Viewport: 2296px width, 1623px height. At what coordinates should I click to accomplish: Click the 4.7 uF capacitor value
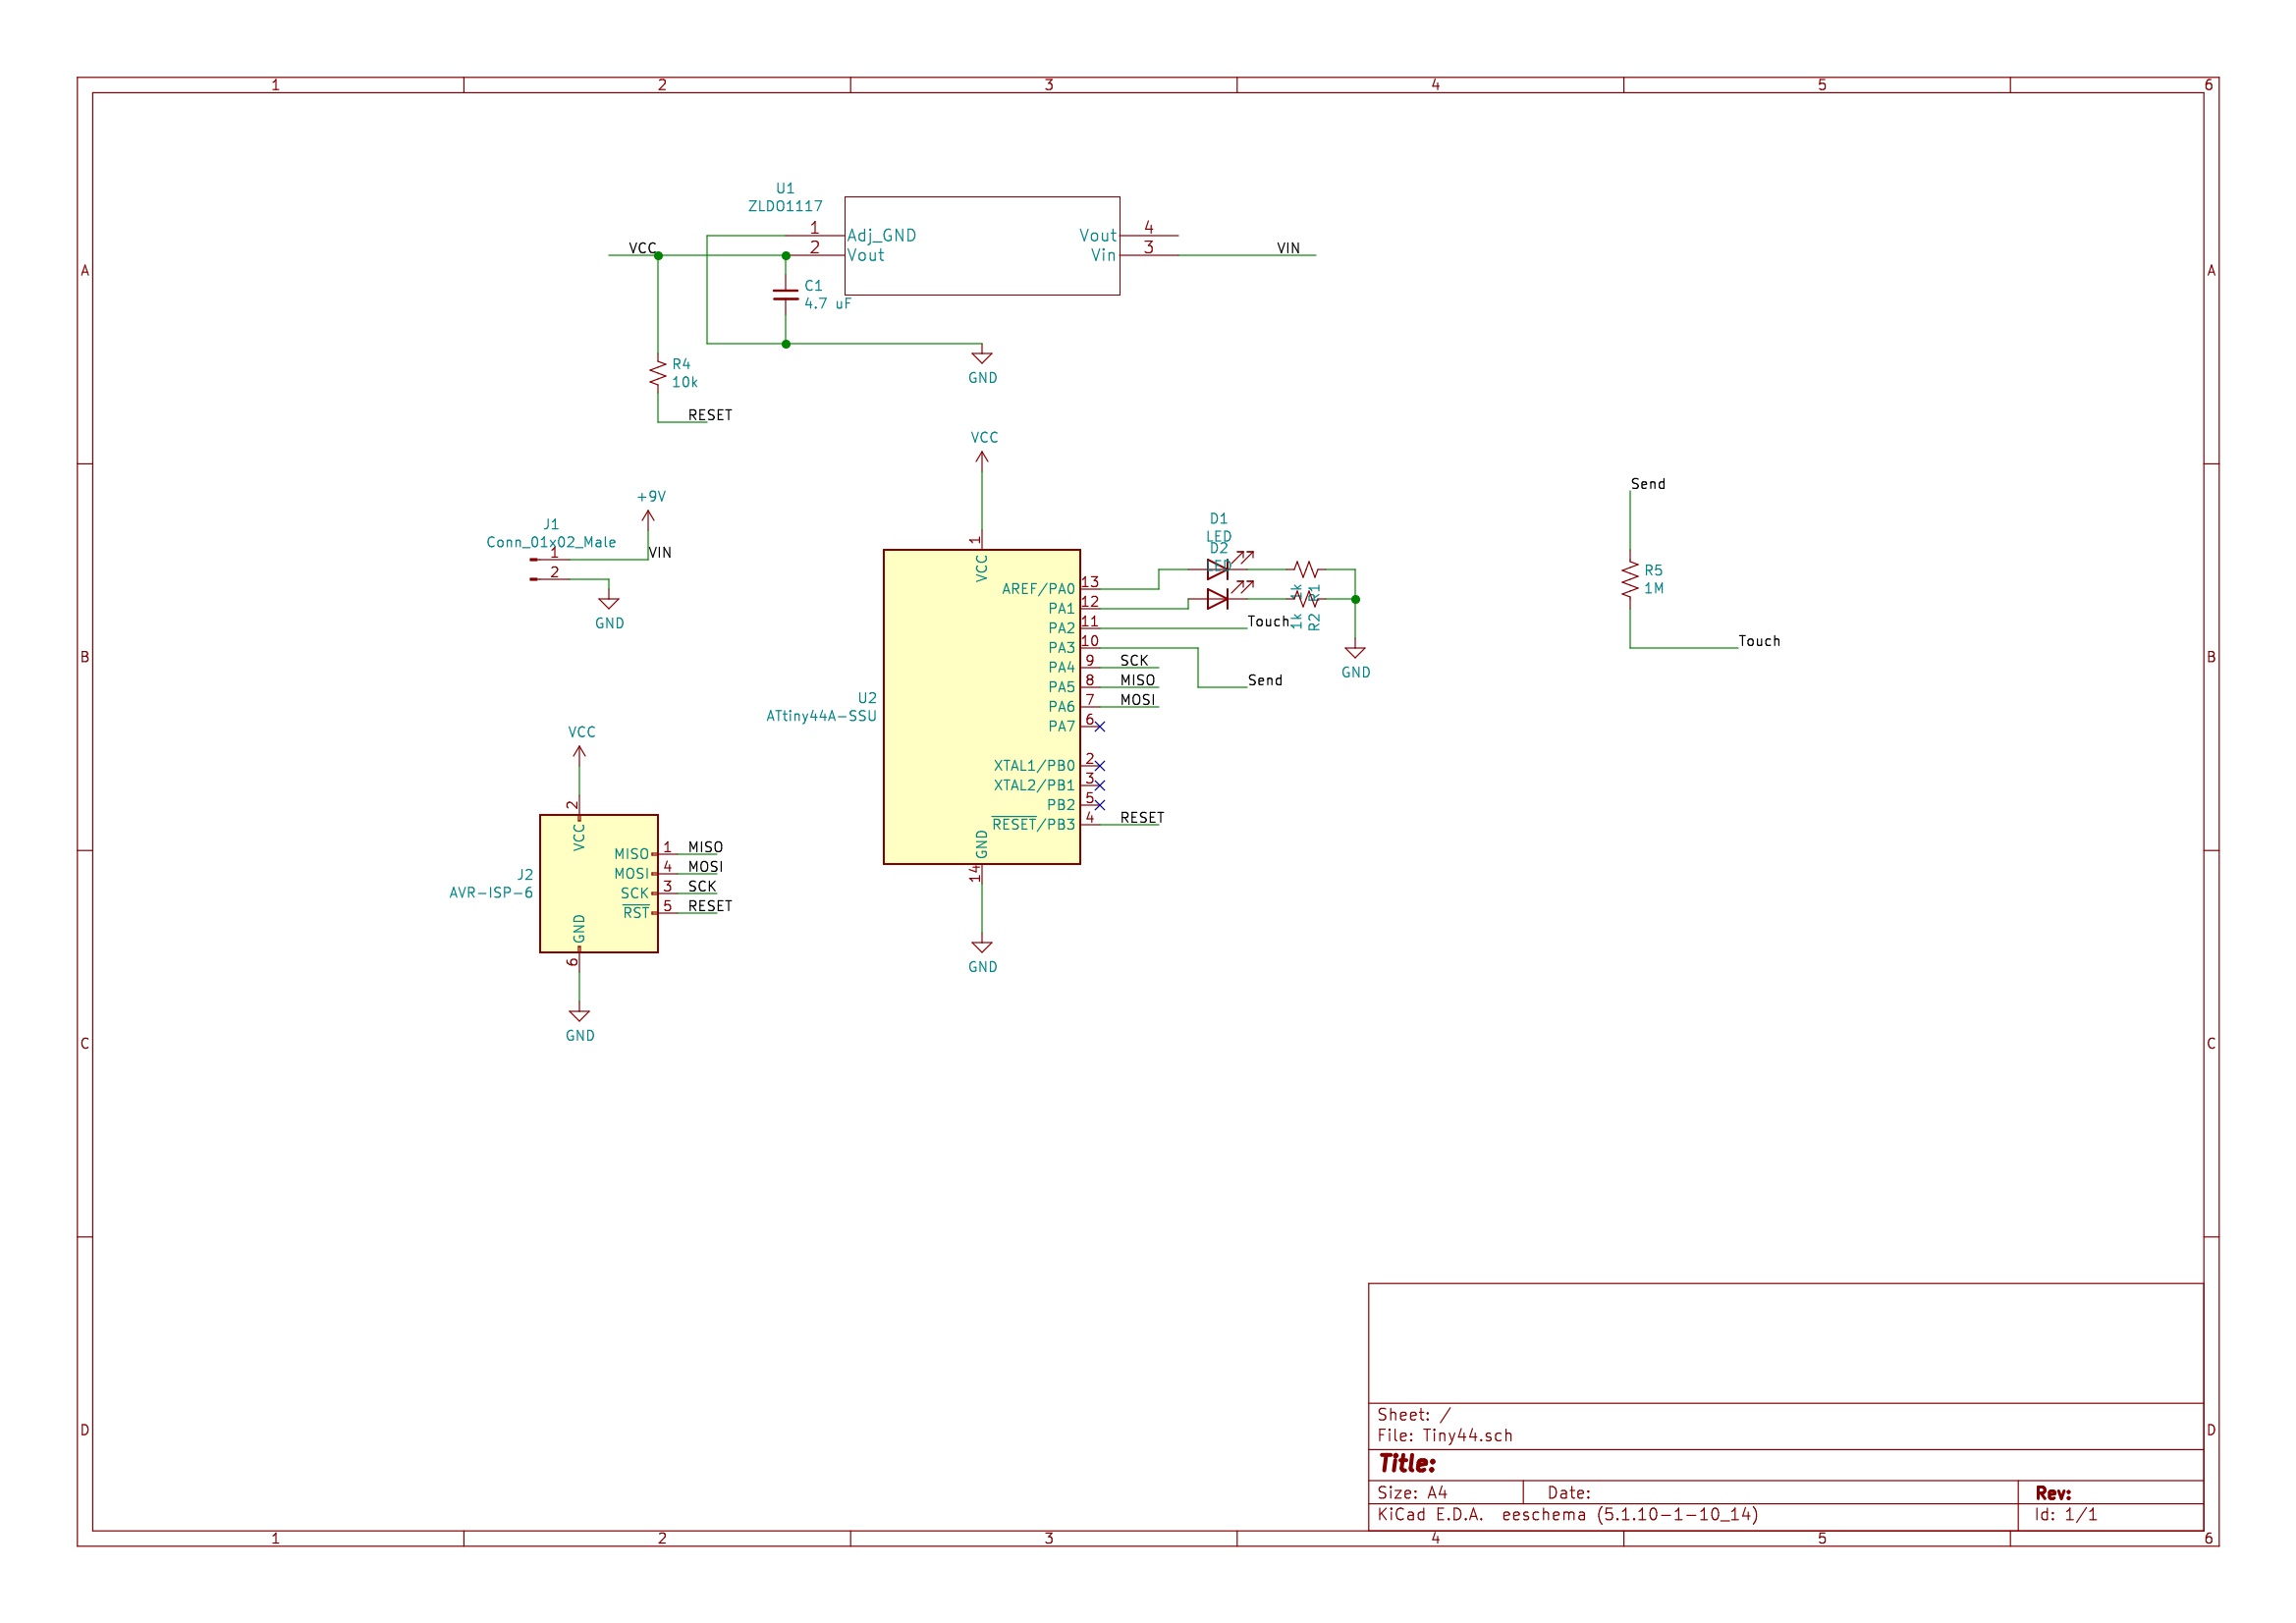point(828,304)
